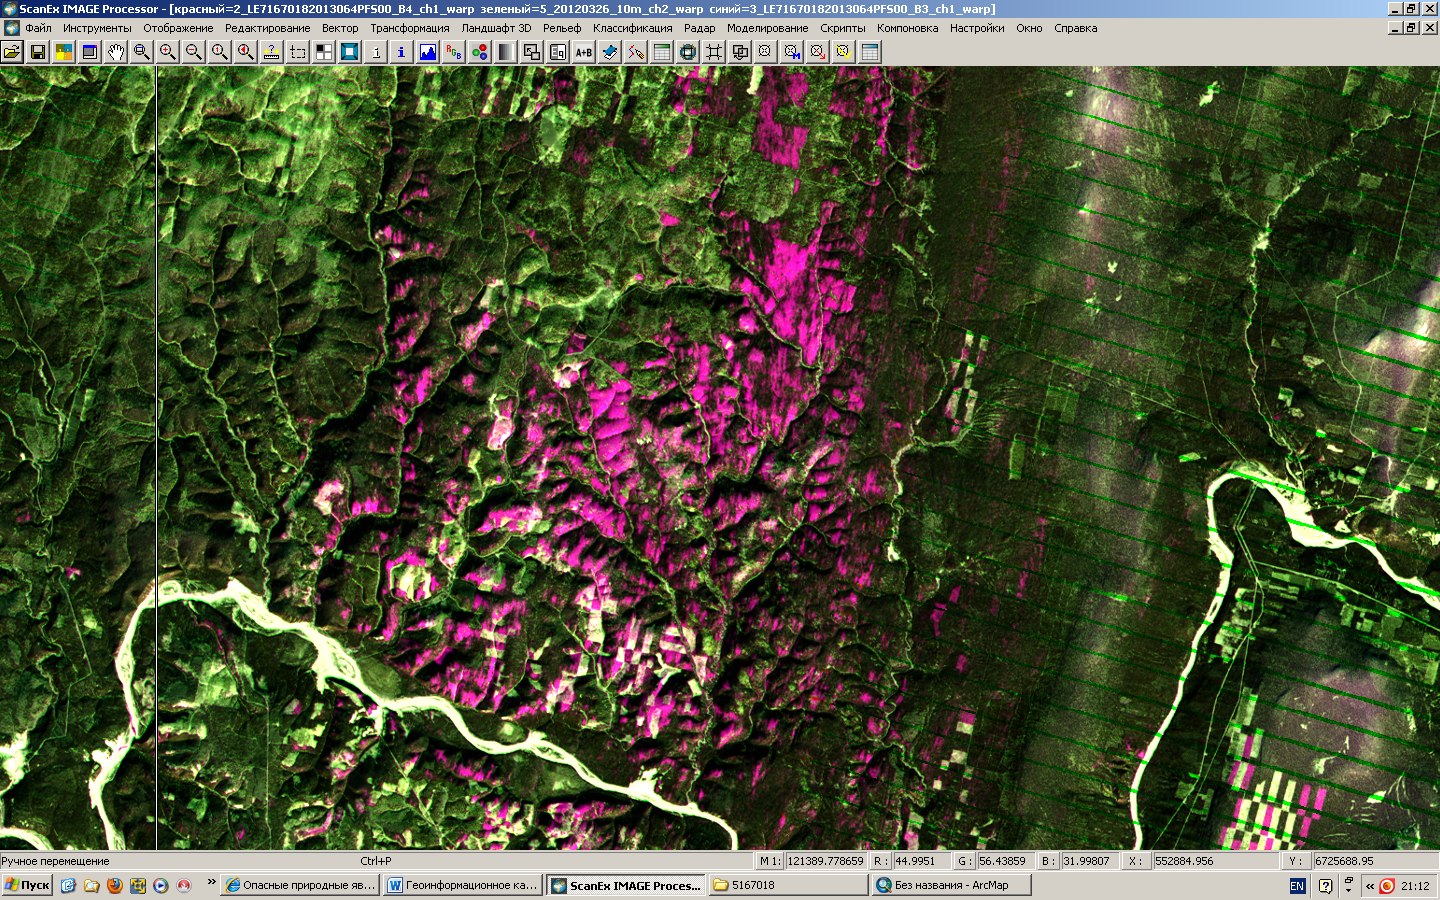
Task: Click the blue layers stack icon
Action: (x=610, y=52)
